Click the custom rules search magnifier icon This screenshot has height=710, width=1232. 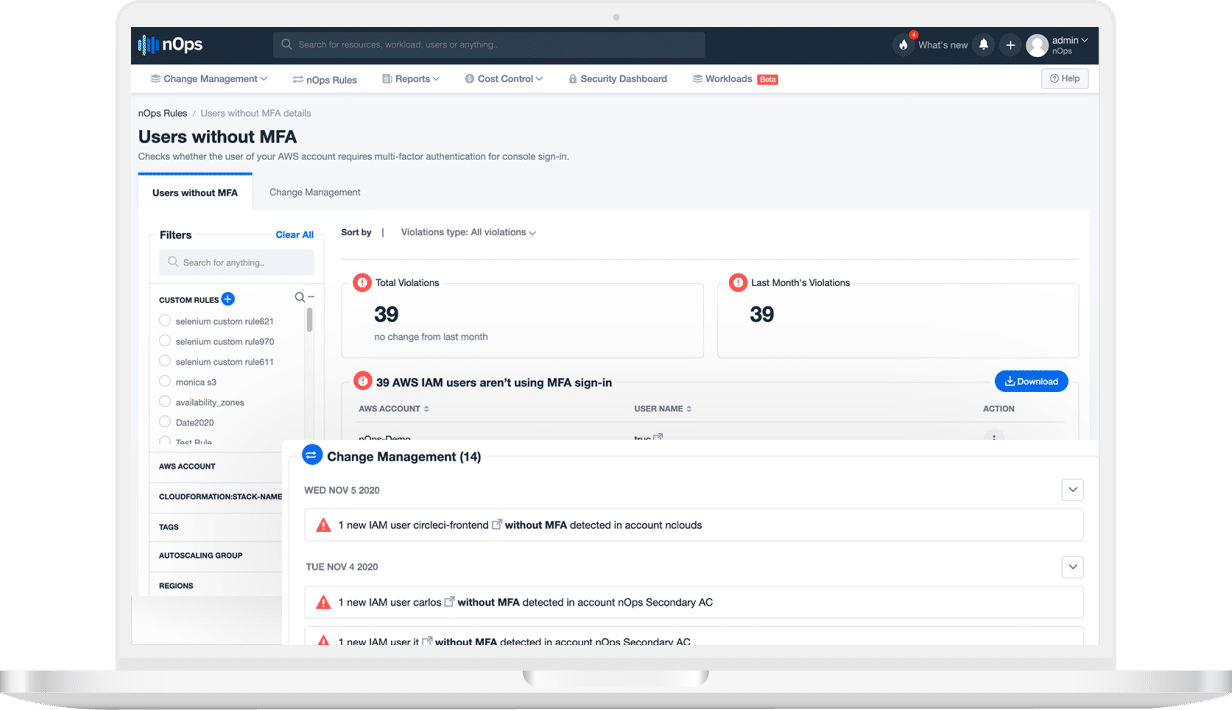(299, 297)
